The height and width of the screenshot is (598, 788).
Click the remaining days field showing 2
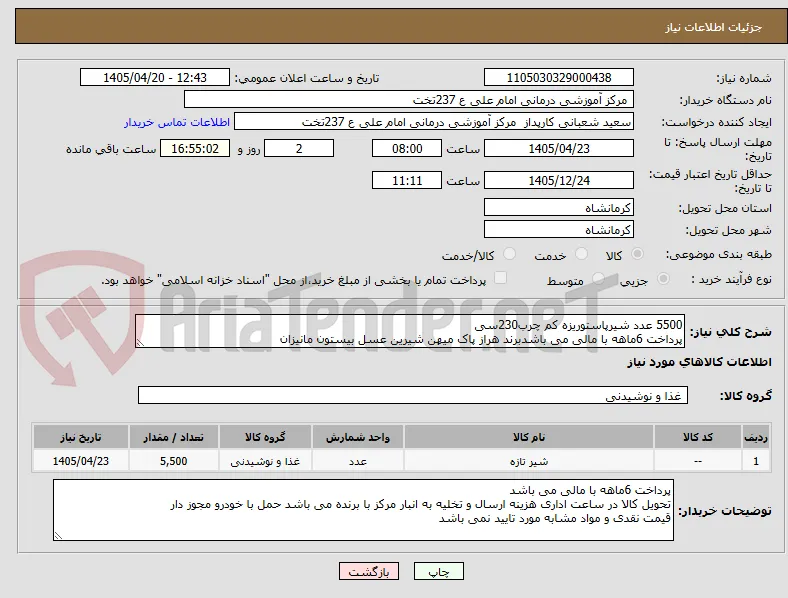pyautogui.click(x=299, y=148)
